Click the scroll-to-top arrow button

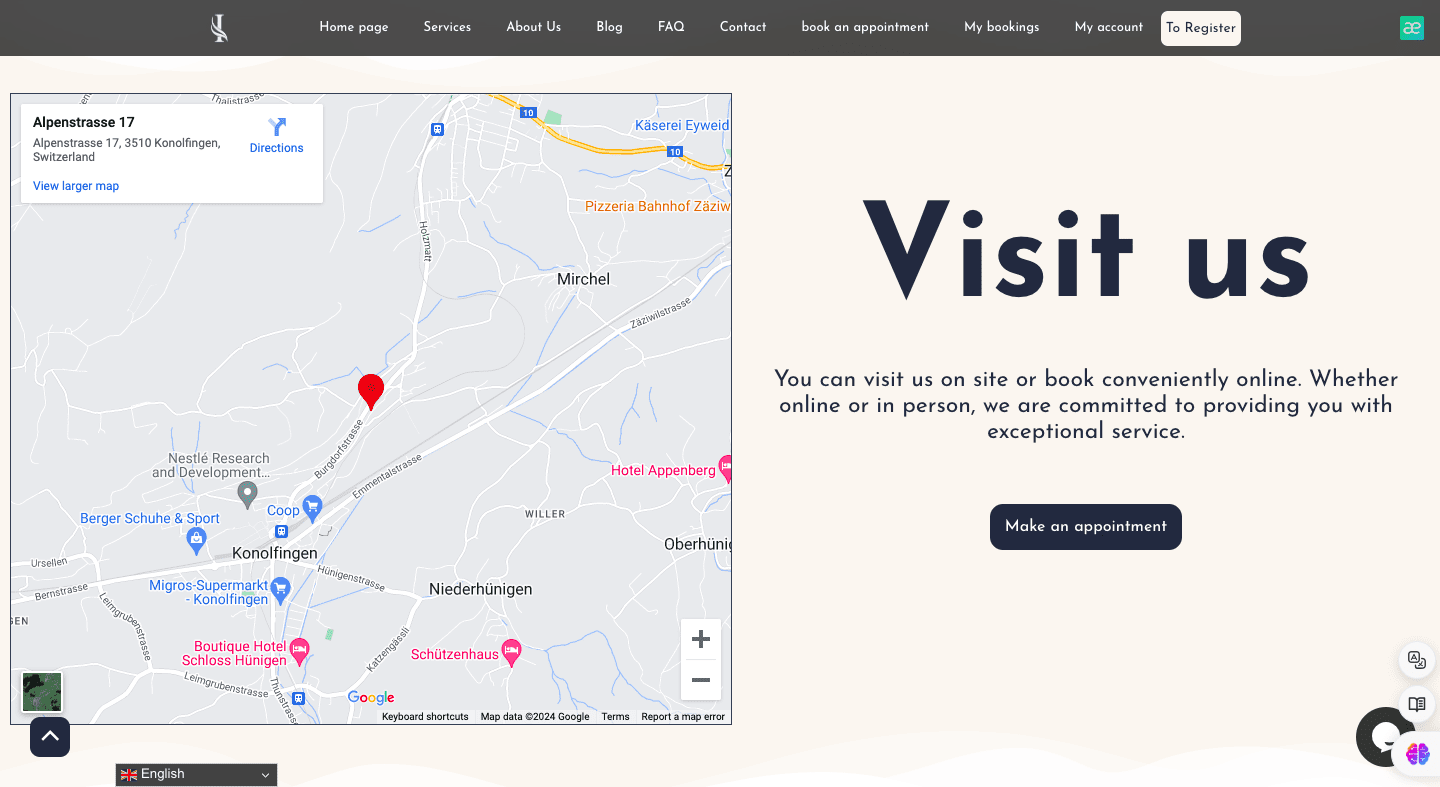(x=50, y=737)
